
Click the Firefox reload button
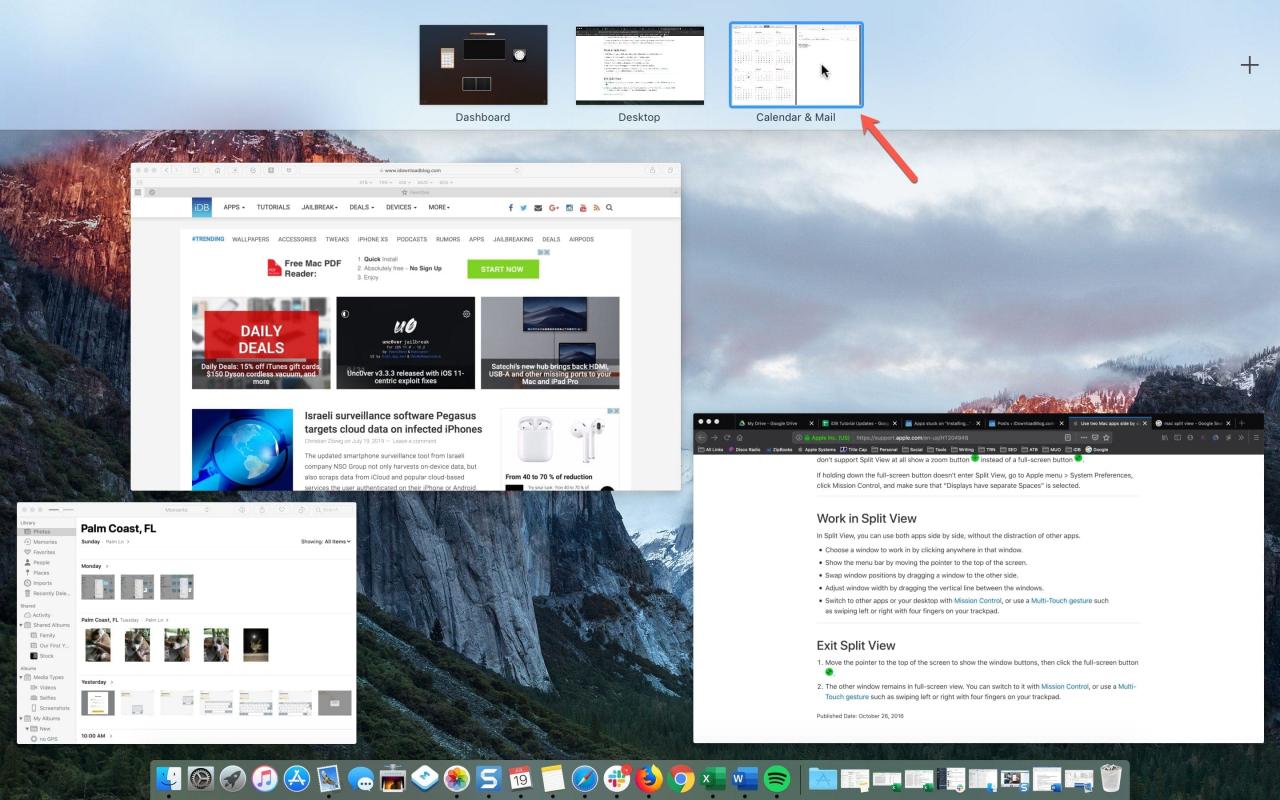coord(726,437)
